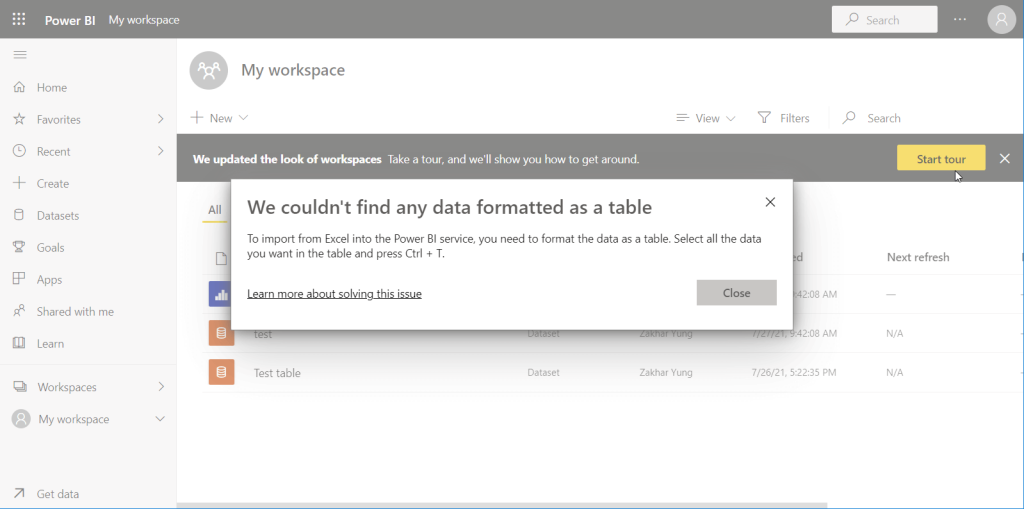This screenshot has height=509, width=1024.
Task: Click the Workspaces monitor icon
Action: coord(20,387)
